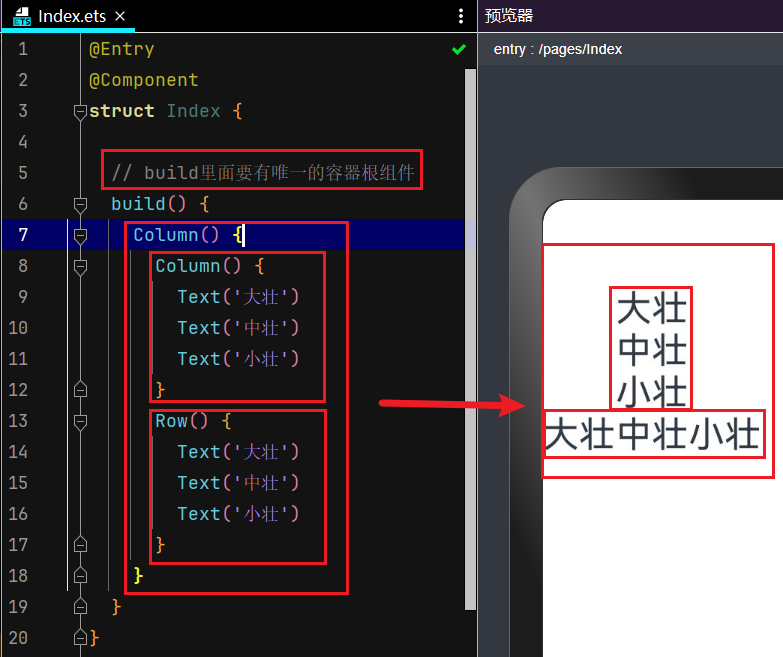Click the entry : /pages/Index path label

pyautogui.click(x=557, y=49)
